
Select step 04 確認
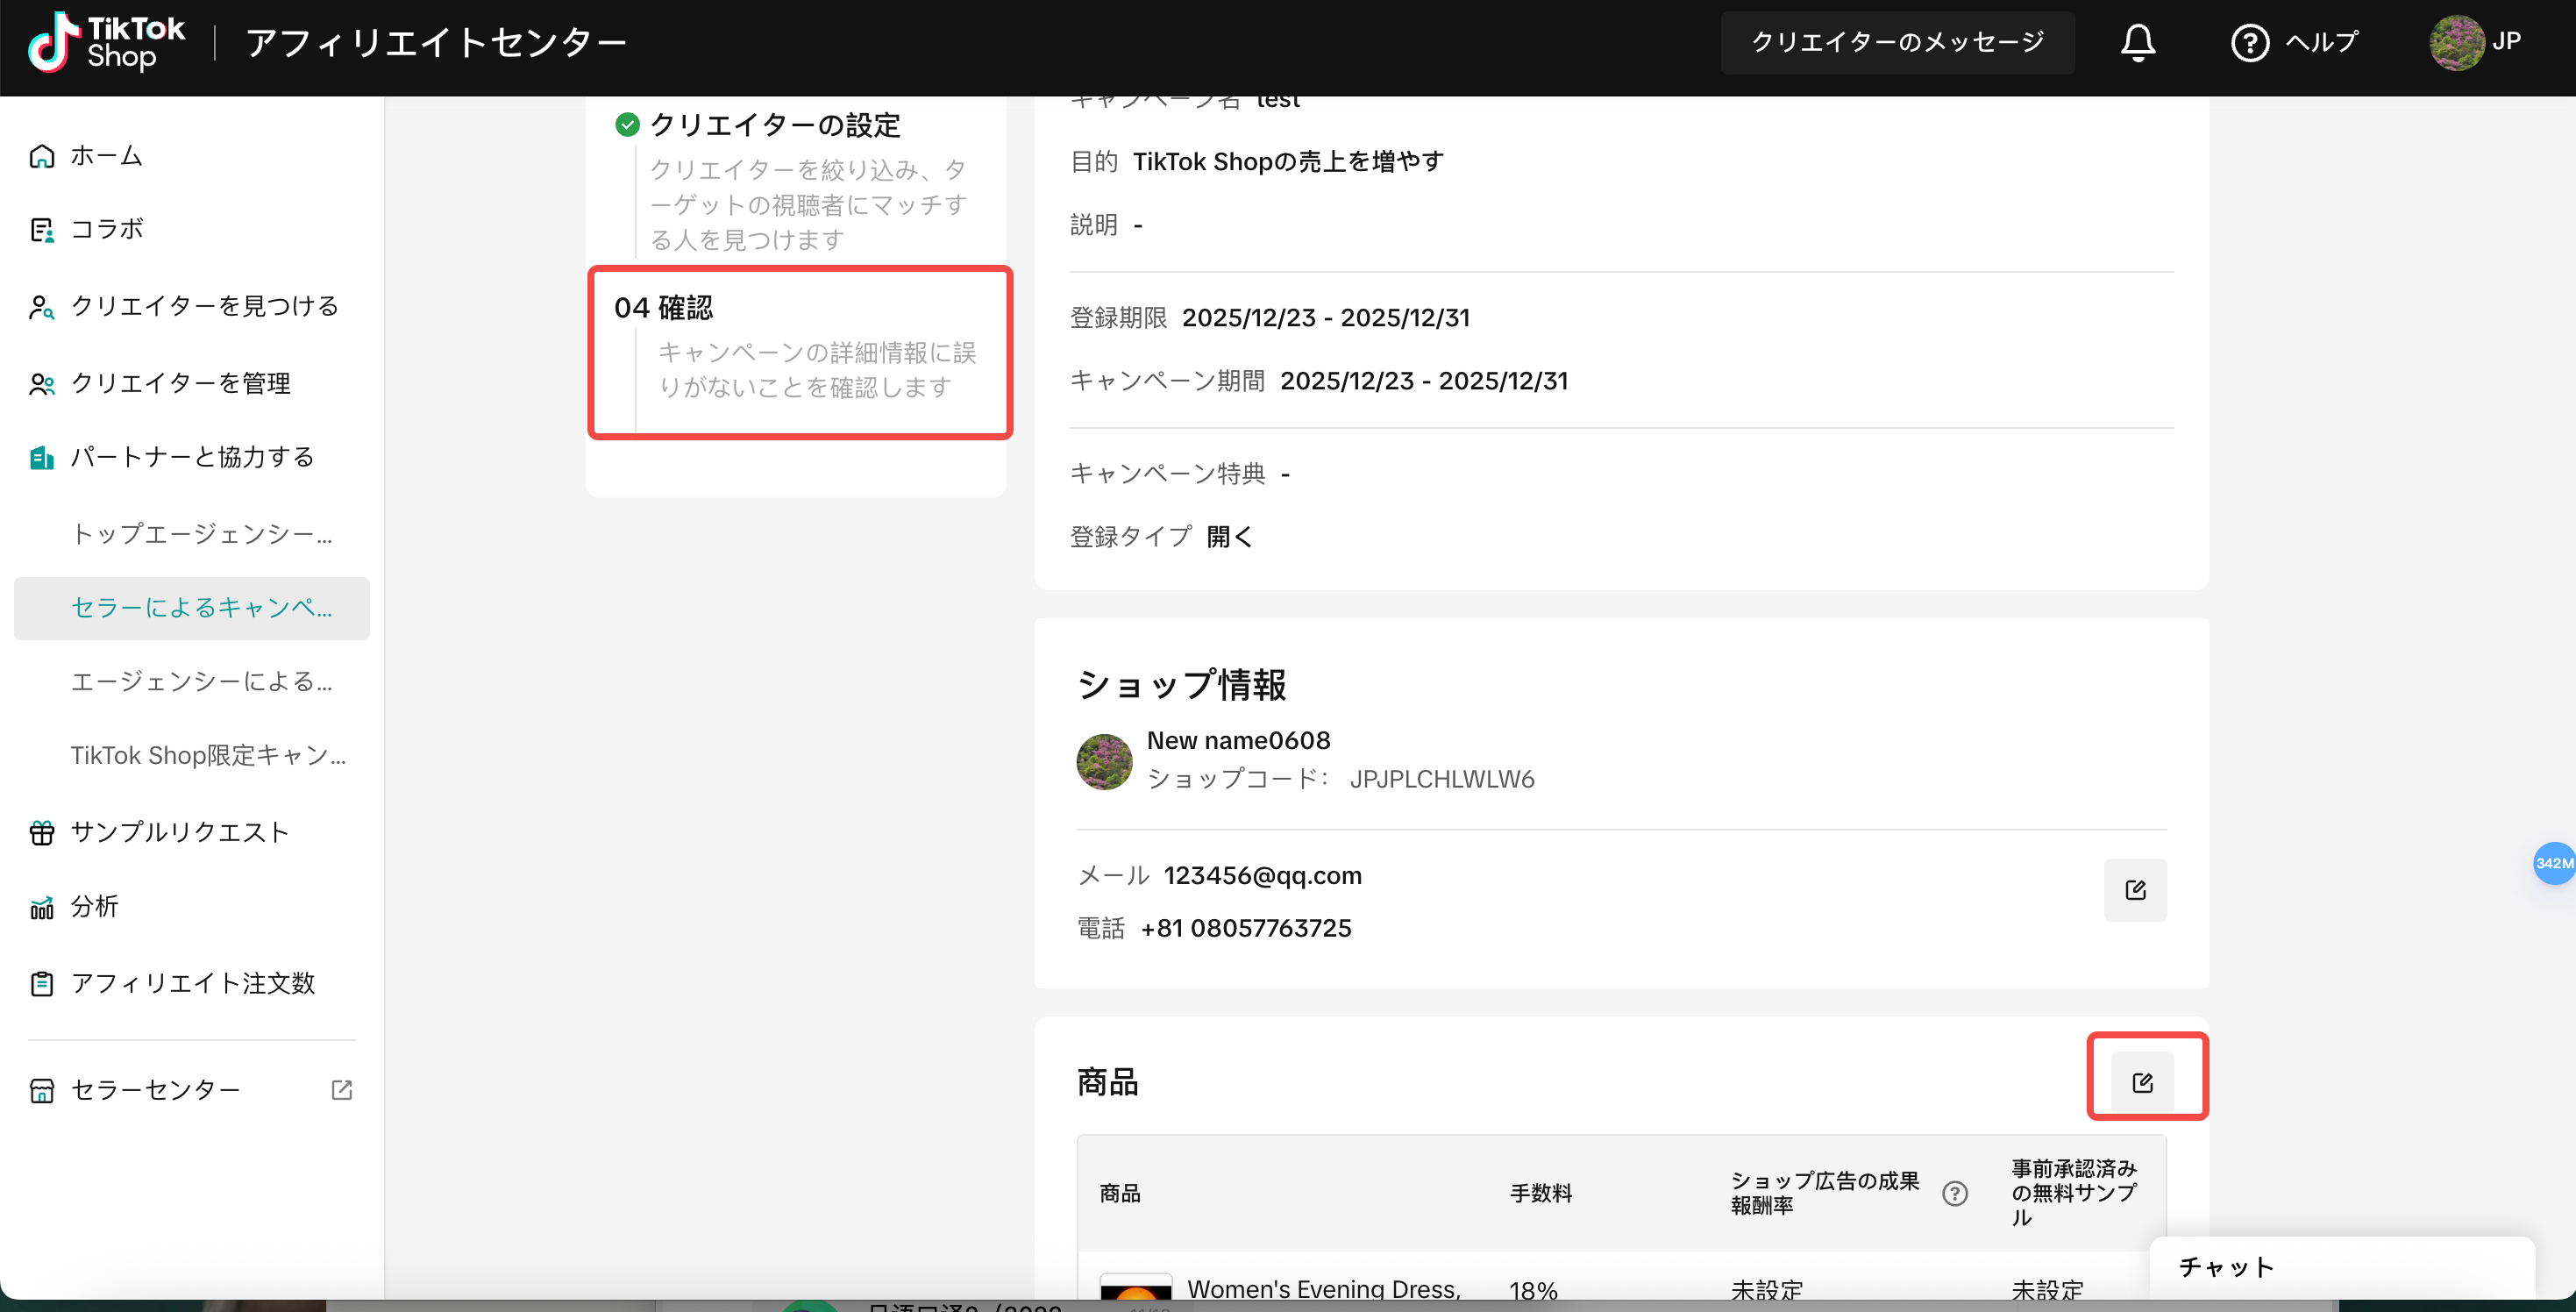tap(800, 351)
